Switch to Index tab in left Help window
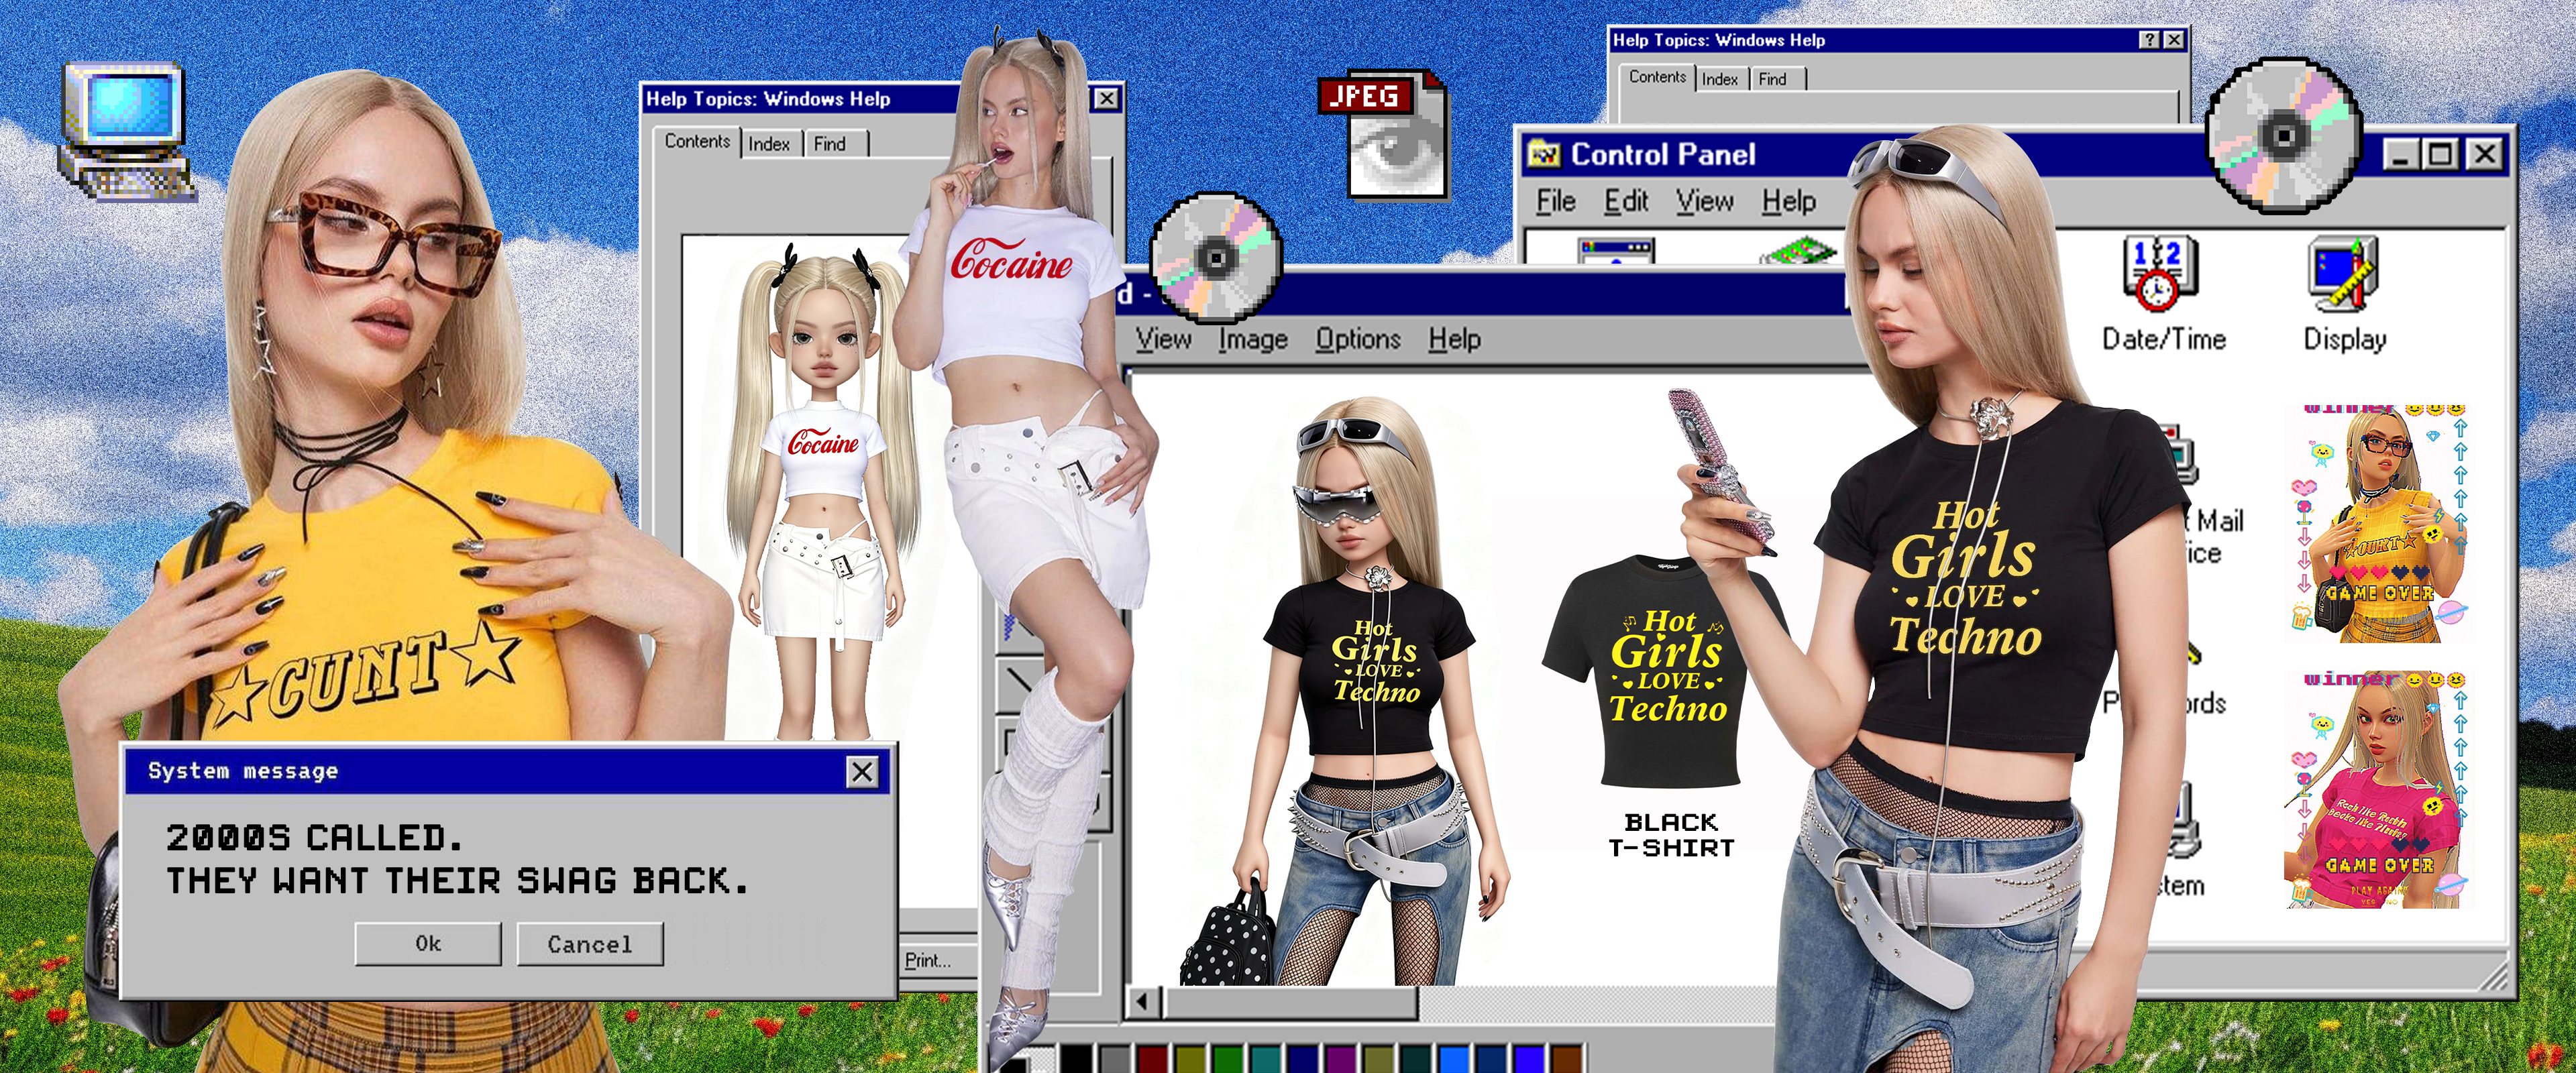The height and width of the screenshot is (1073, 2576). coord(769,144)
